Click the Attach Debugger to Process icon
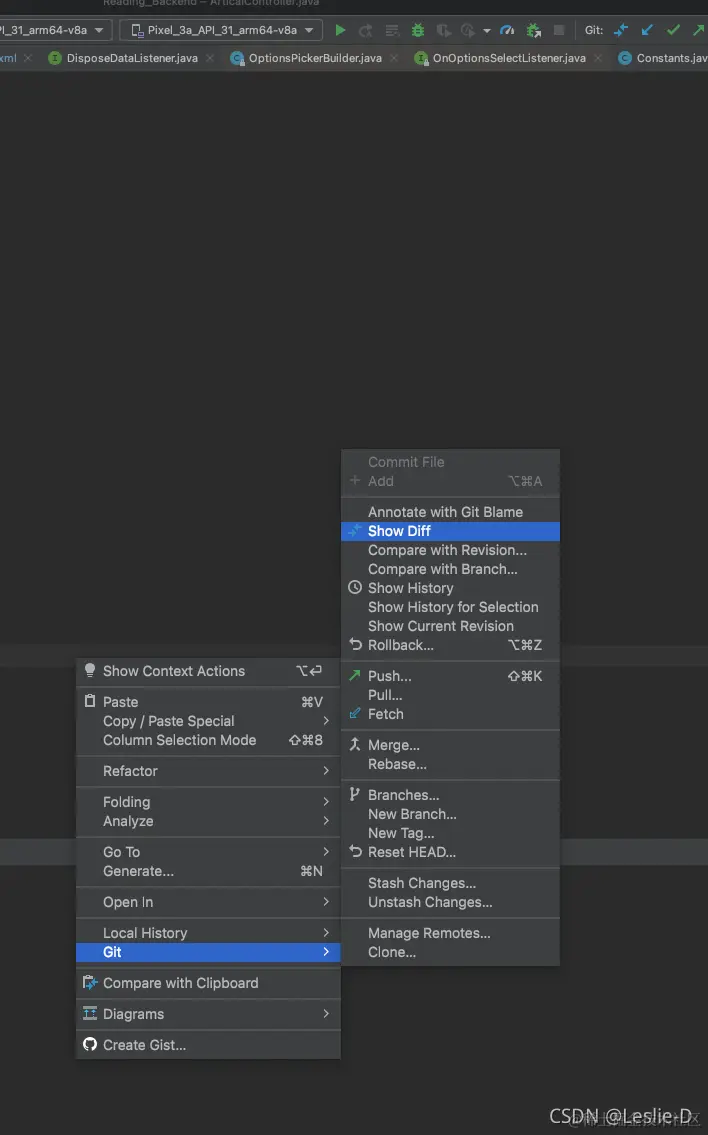 pos(534,31)
